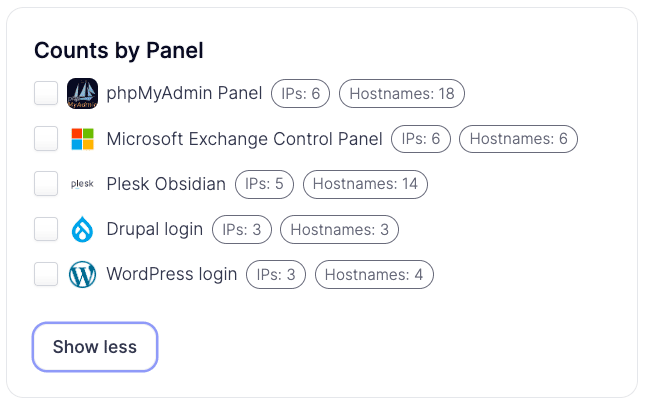This screenshot has height=405, width=645.
Task: Click the Plesk logo icon
Action: pyautogui.click(x=82, y=184)
